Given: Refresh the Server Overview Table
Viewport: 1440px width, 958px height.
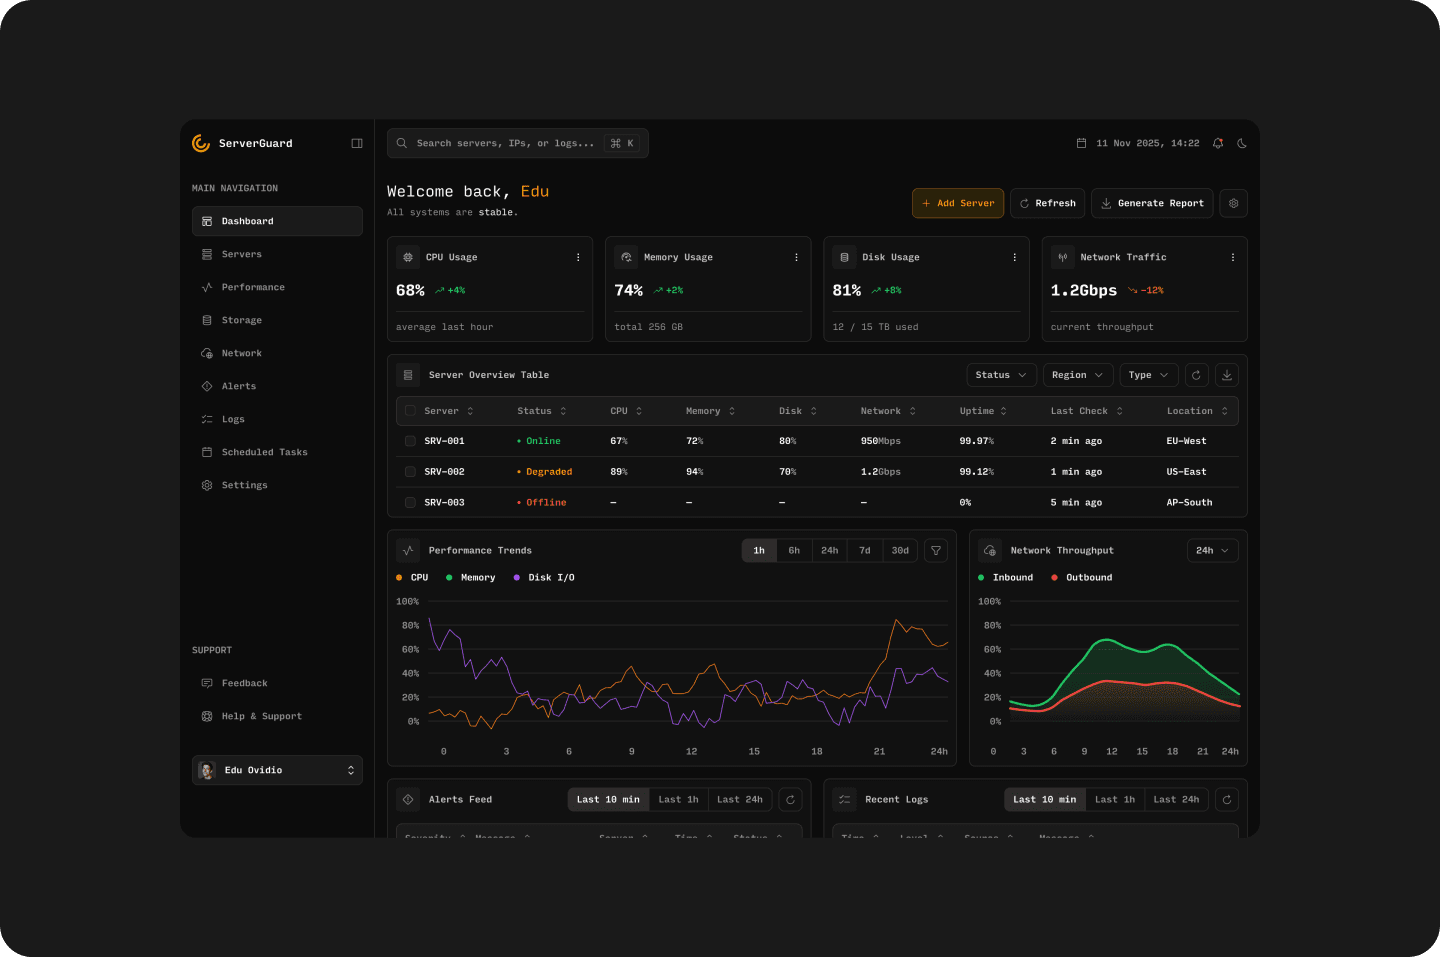Looking at the screenshot, I should 1196,375.
